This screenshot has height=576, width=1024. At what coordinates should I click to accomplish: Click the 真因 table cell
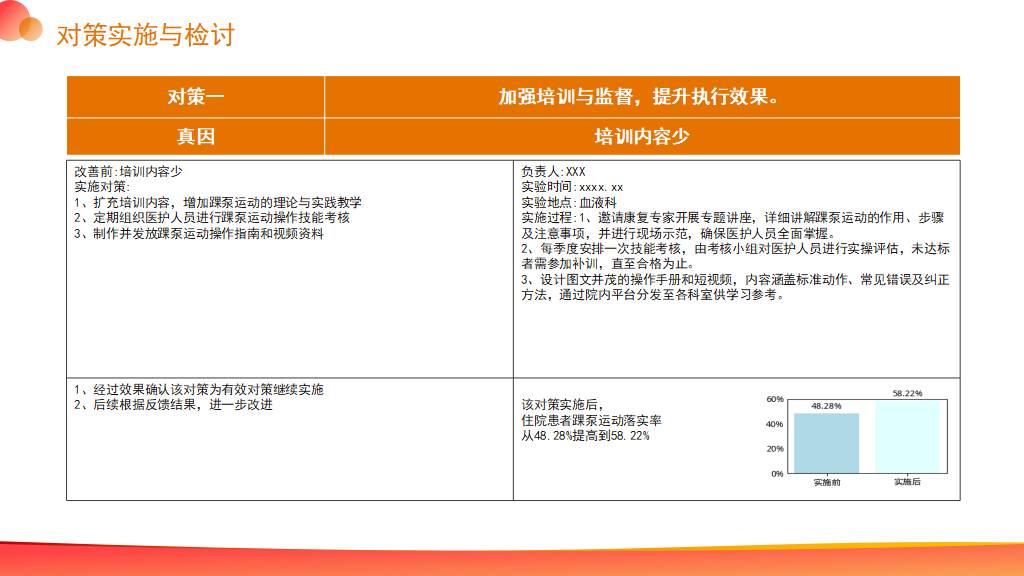pos(196,136)
